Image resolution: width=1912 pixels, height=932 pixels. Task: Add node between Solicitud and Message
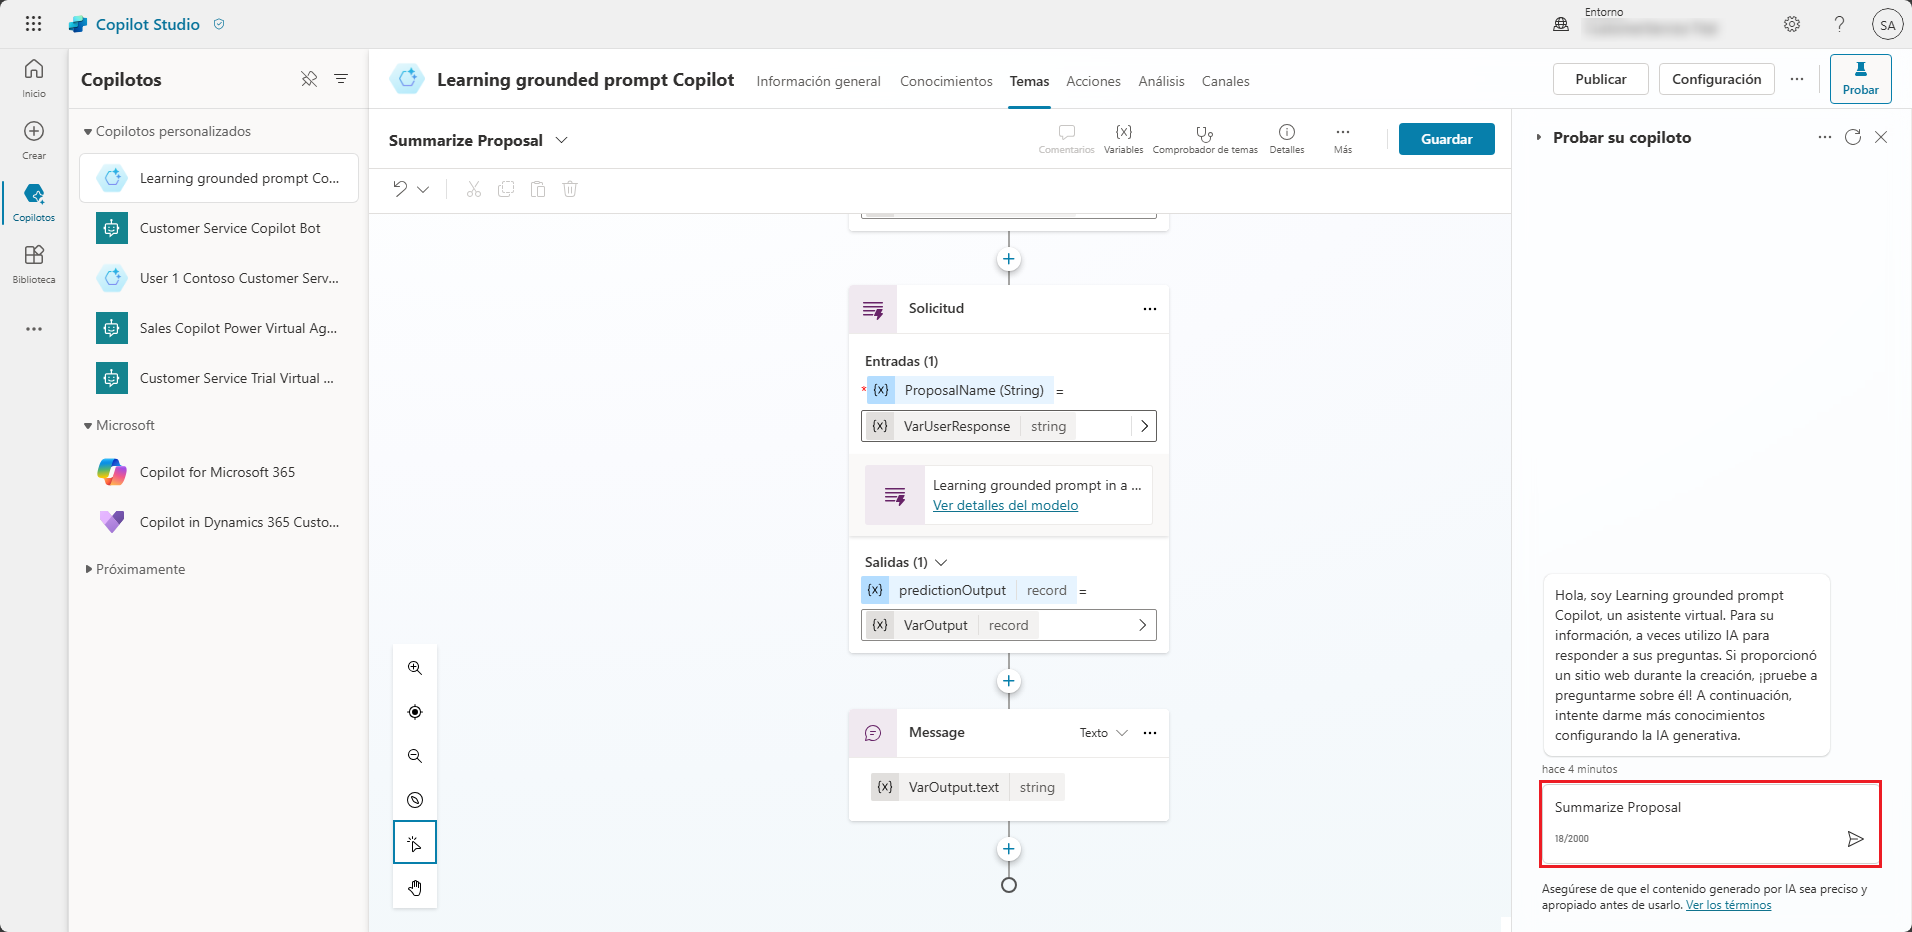pyautogui.click(x=1009, y=681)
